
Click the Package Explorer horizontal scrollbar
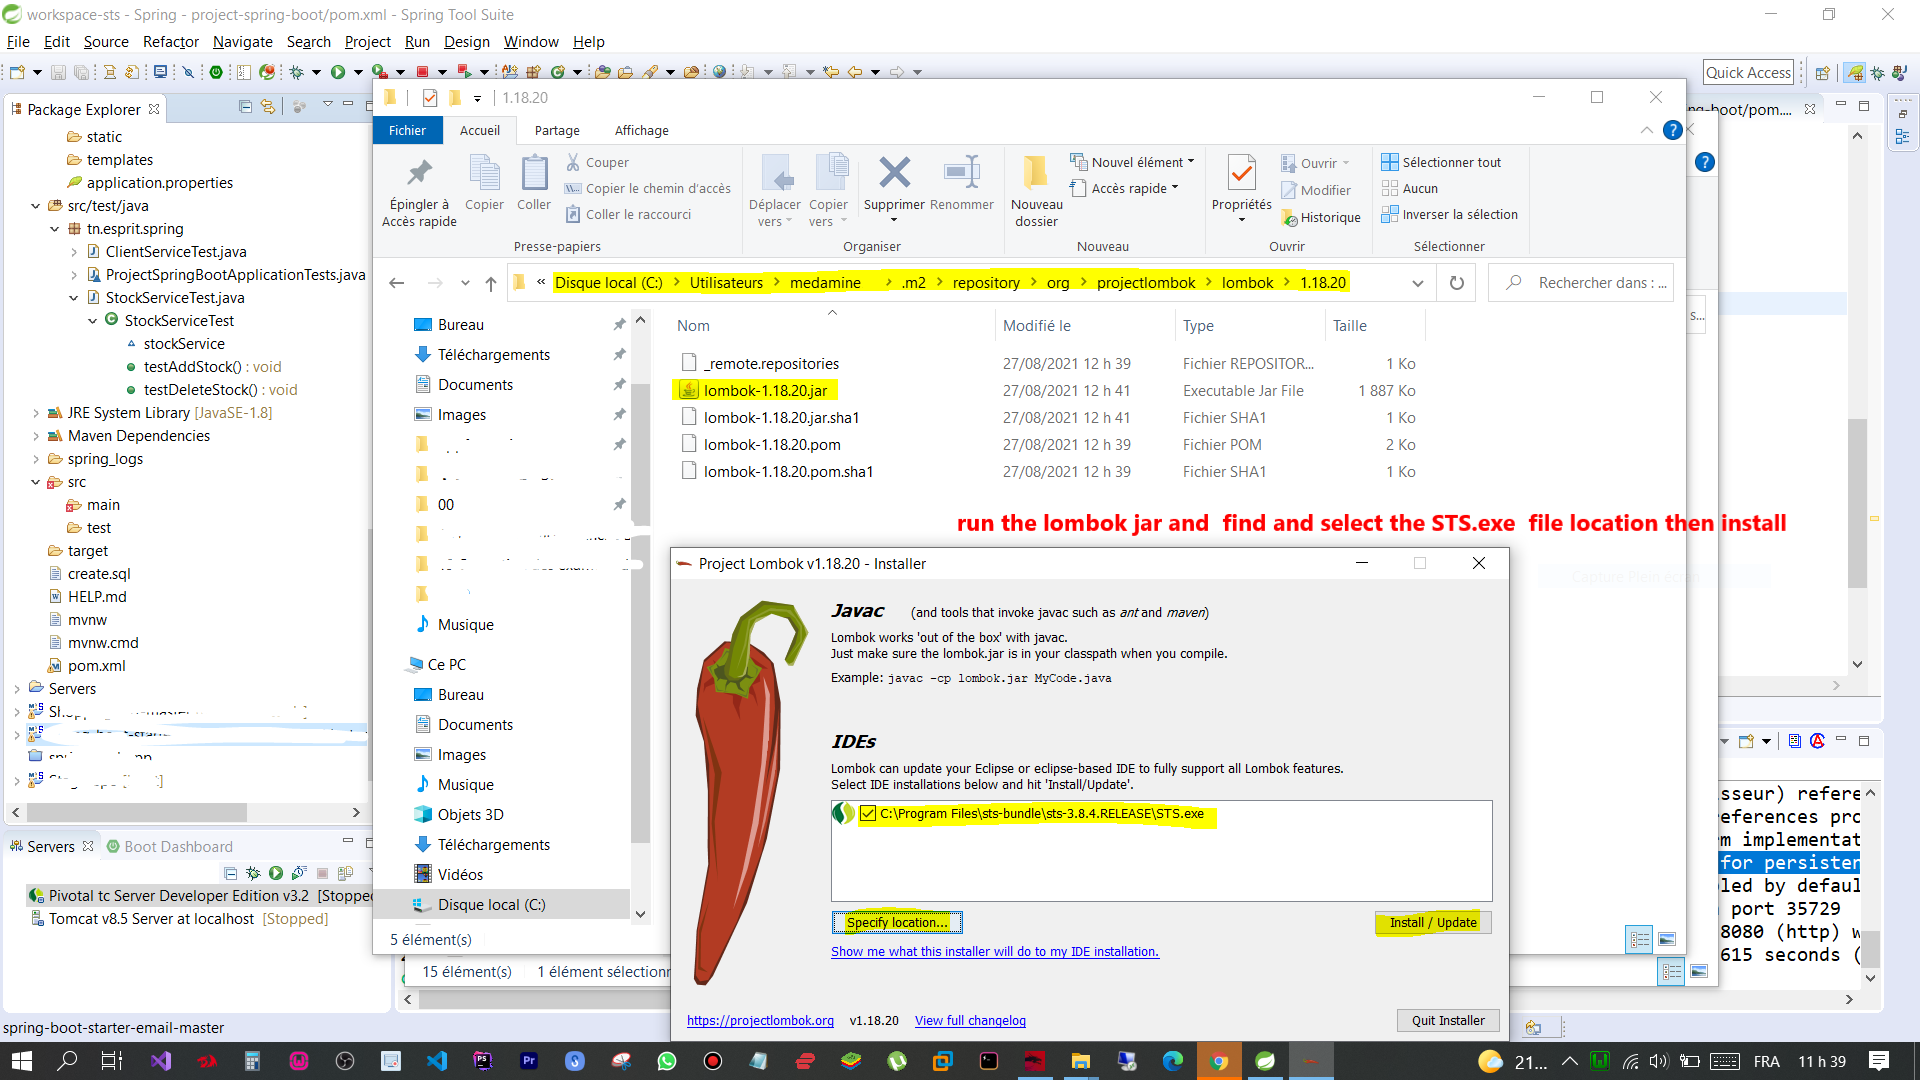136,812
